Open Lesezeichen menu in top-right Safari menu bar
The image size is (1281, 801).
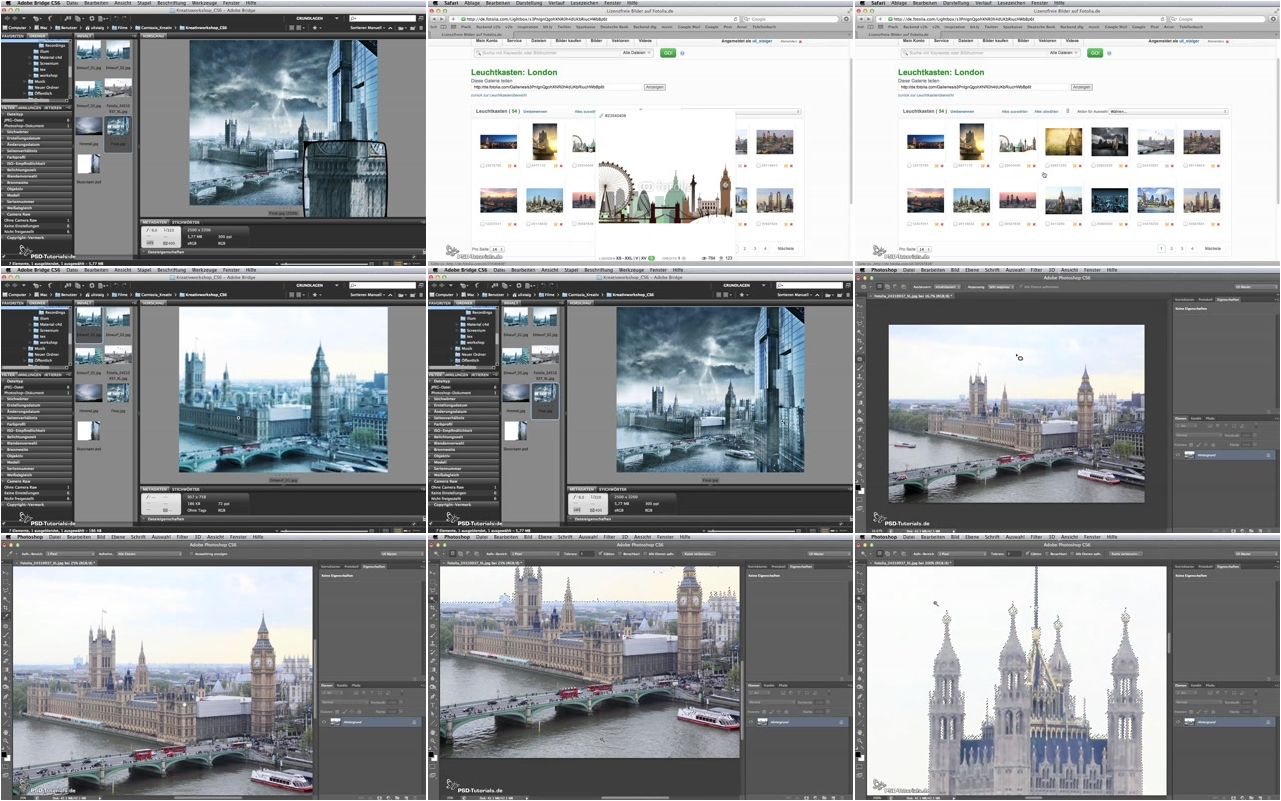pos(1011,3)
